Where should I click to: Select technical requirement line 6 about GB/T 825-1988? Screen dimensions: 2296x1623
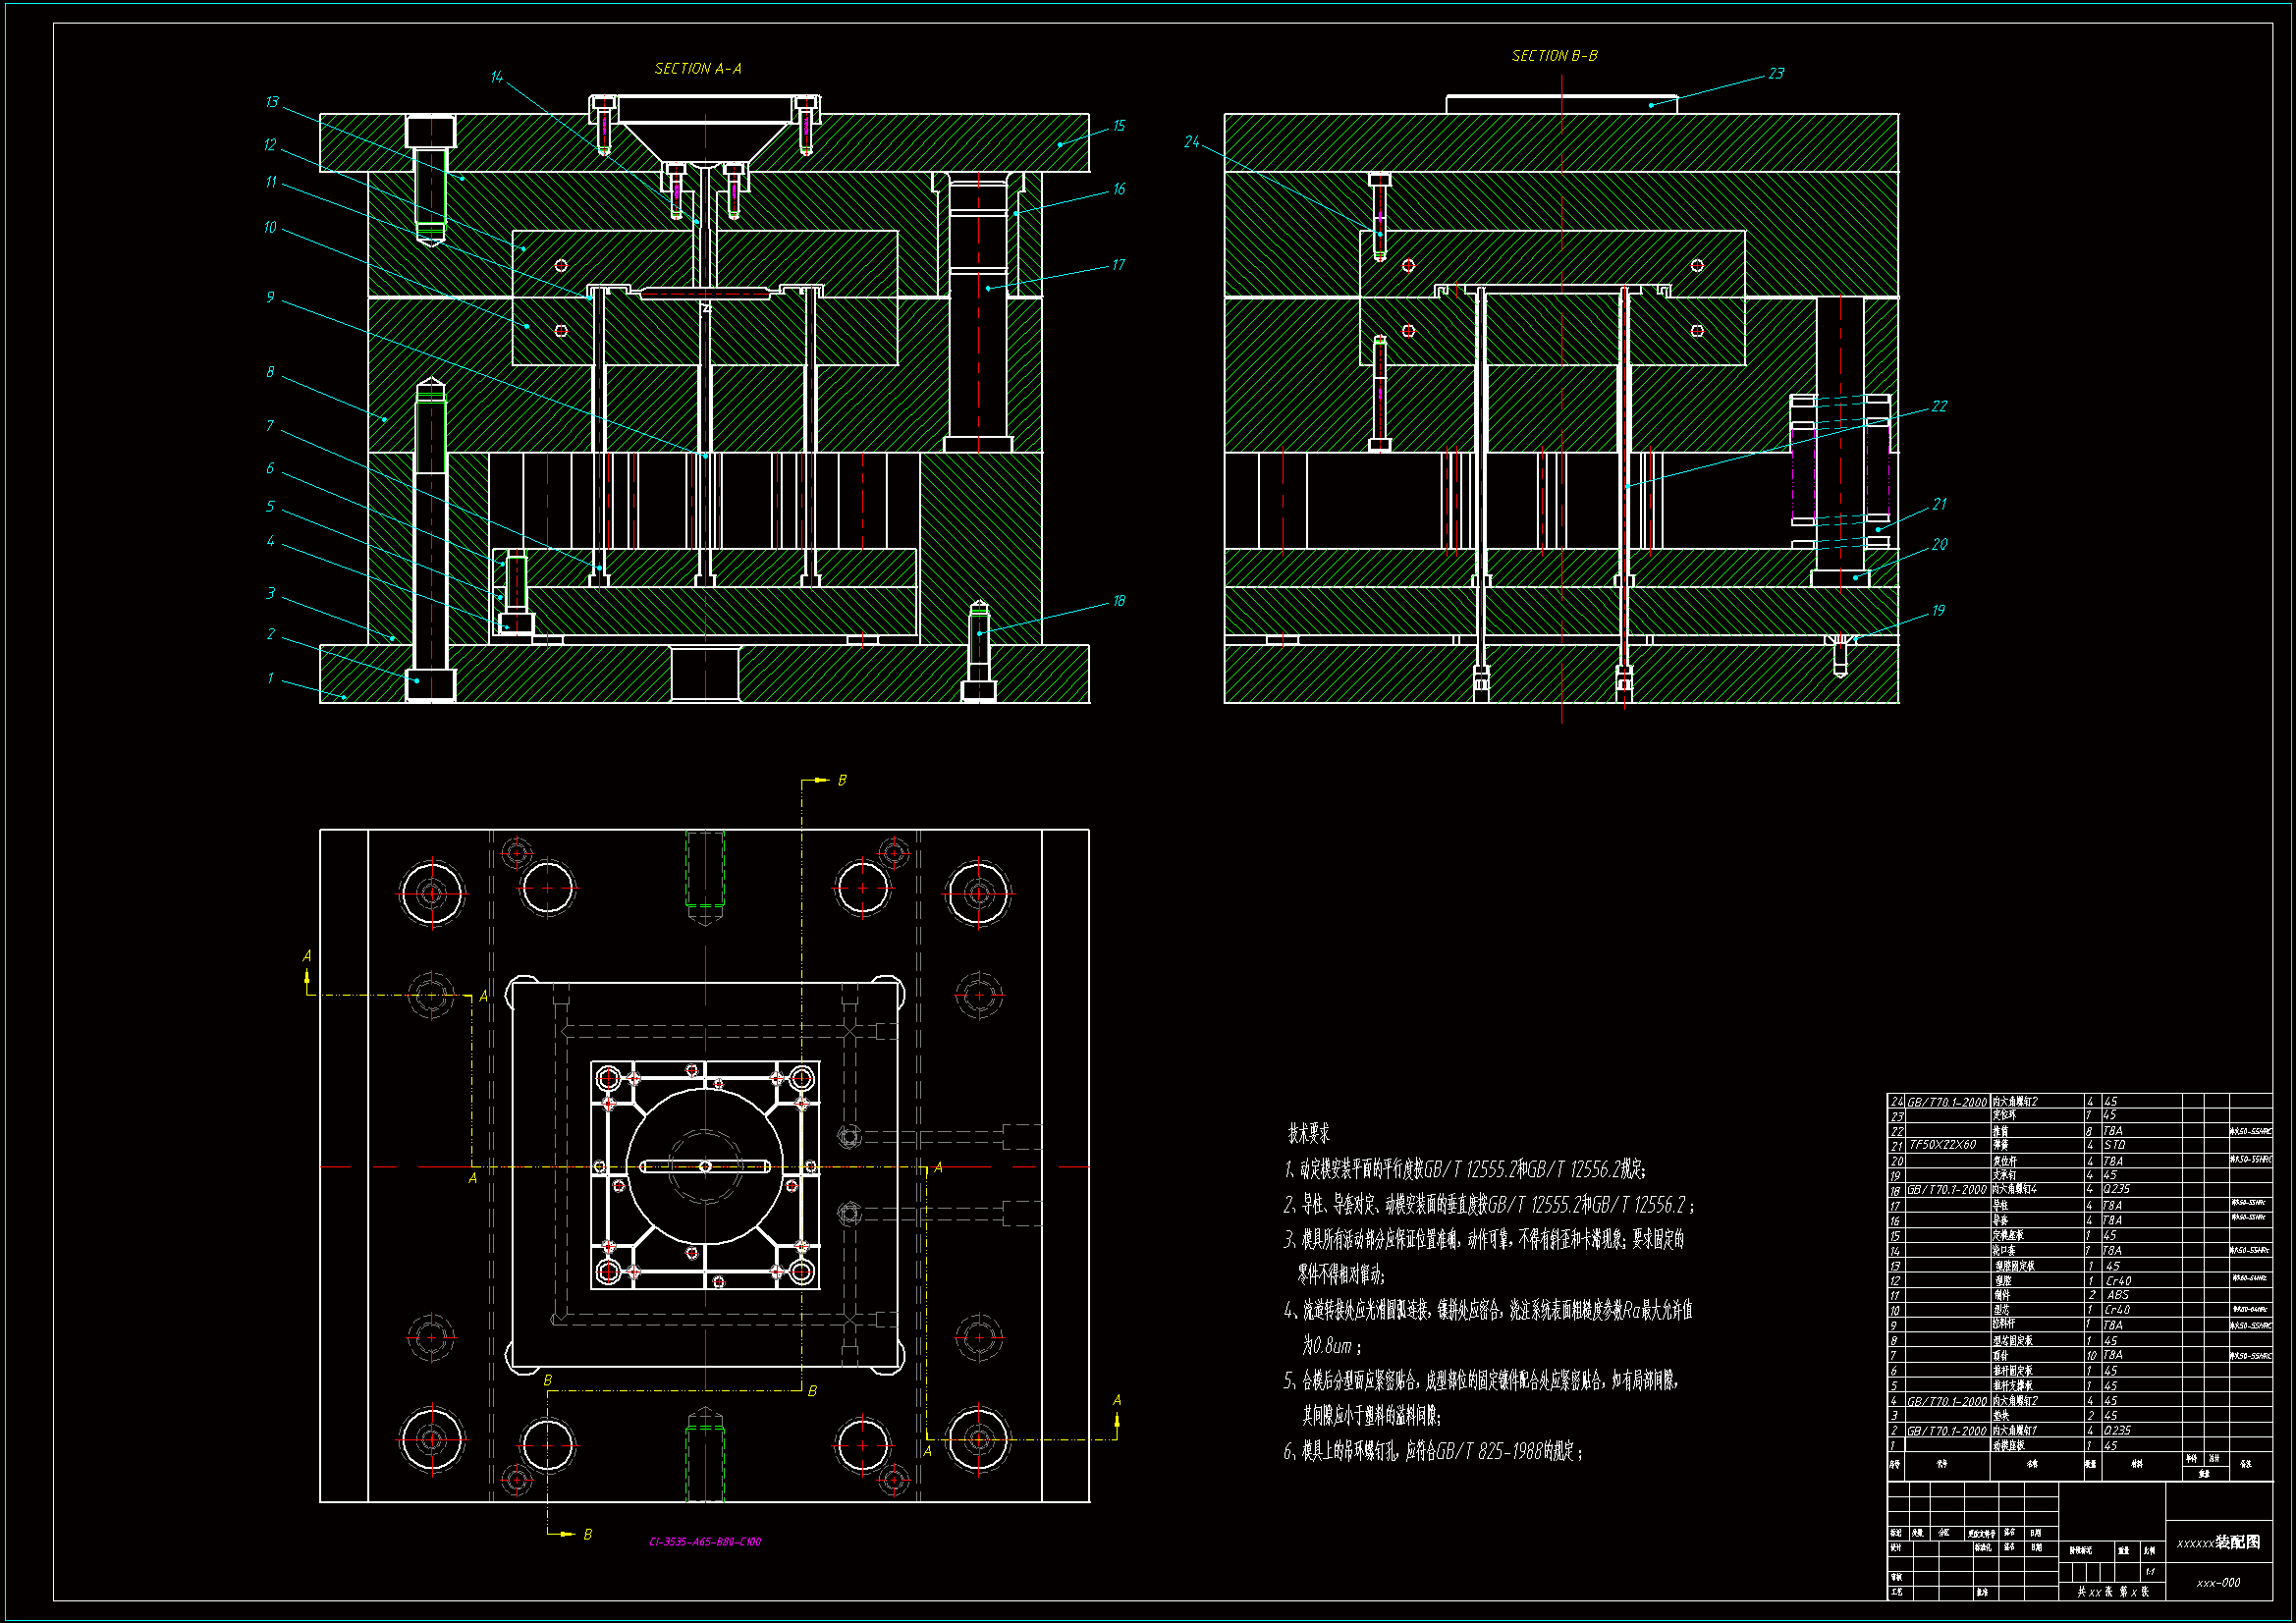pos(1432,1452)
